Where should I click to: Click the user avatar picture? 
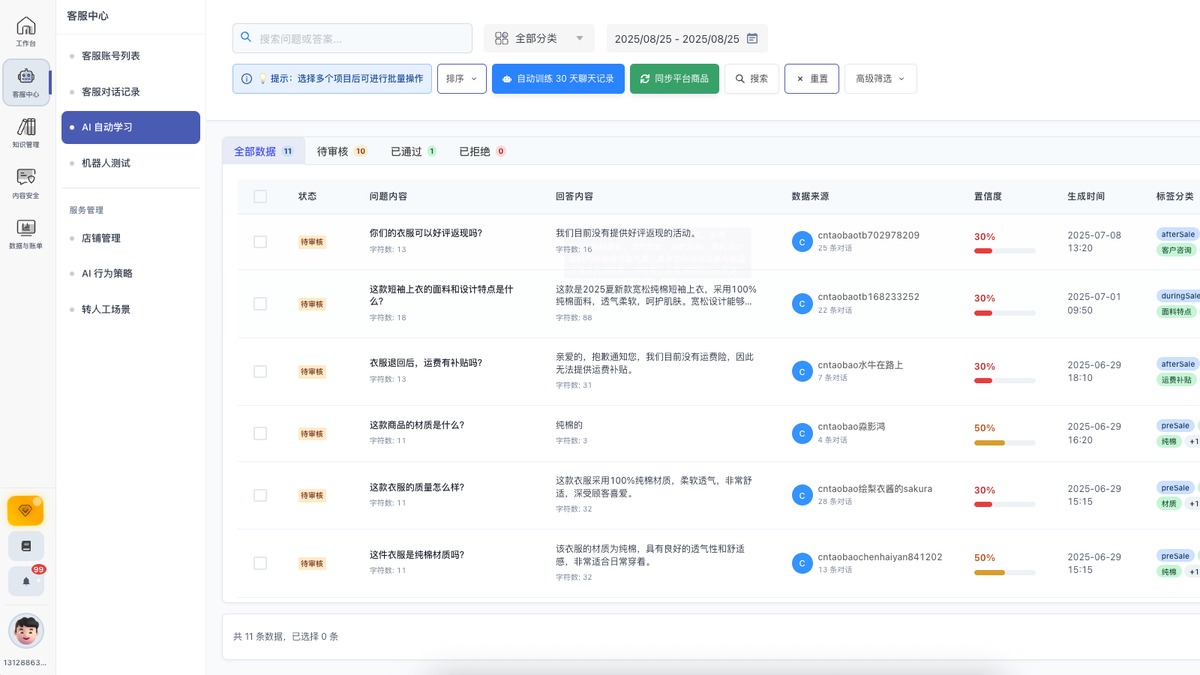26,631
